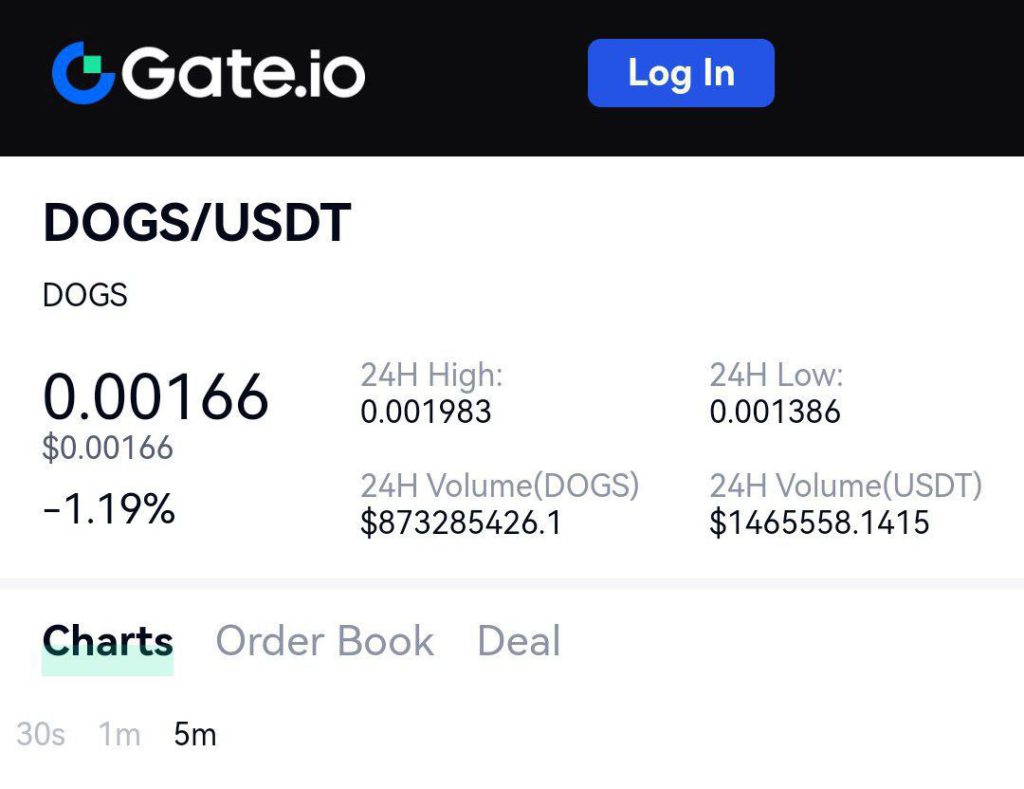The width and height of the screenshot is (1024, 789).
Task: Click the $0.00166 USD price value
Action: 108,448
